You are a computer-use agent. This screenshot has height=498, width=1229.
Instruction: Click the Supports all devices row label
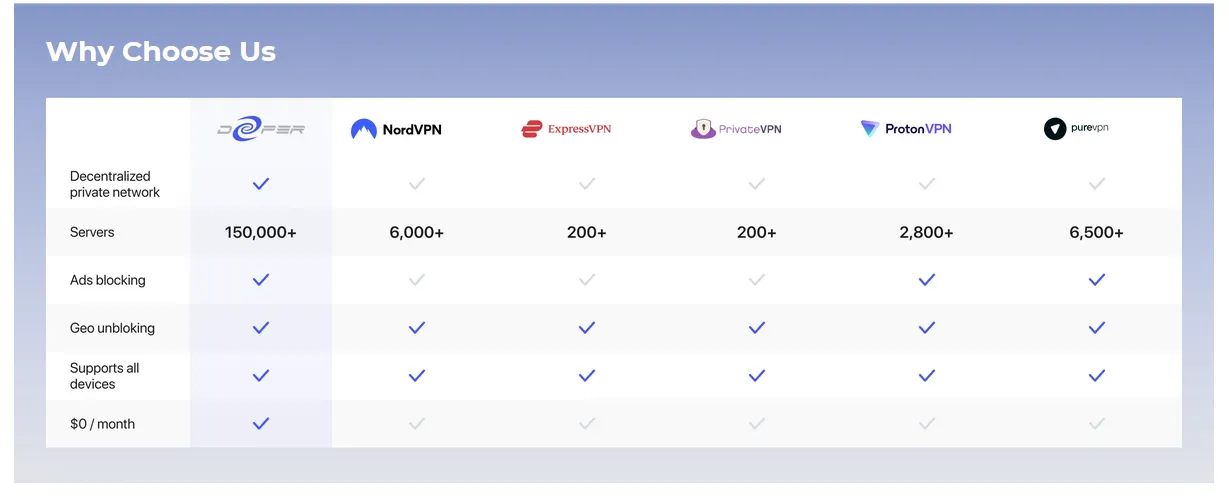point(104,376)
